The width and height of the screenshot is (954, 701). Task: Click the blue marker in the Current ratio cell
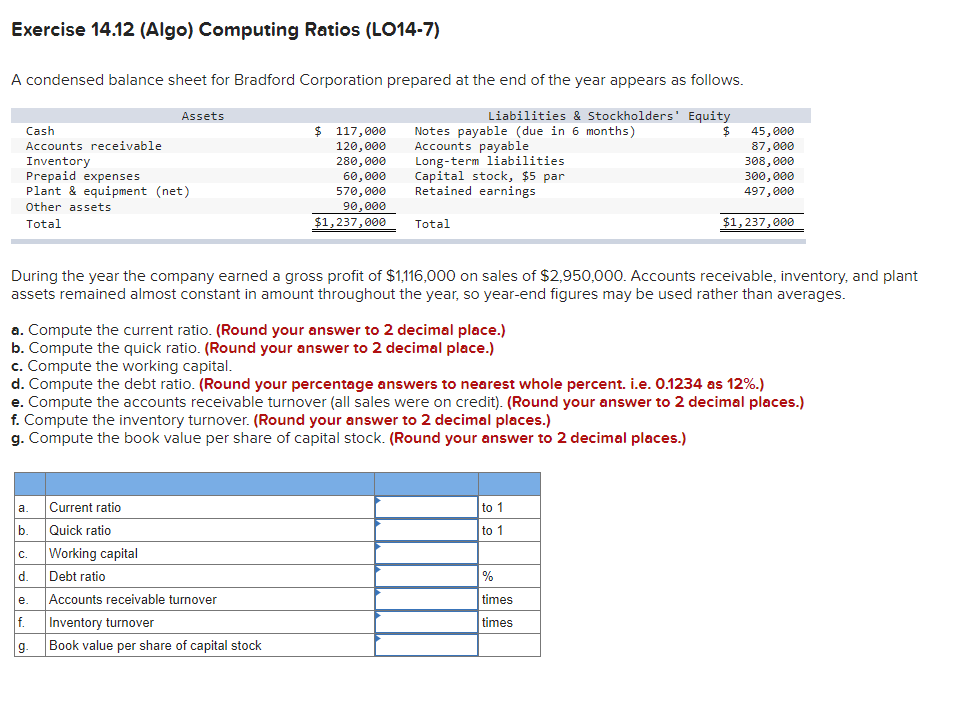point(379,502)
